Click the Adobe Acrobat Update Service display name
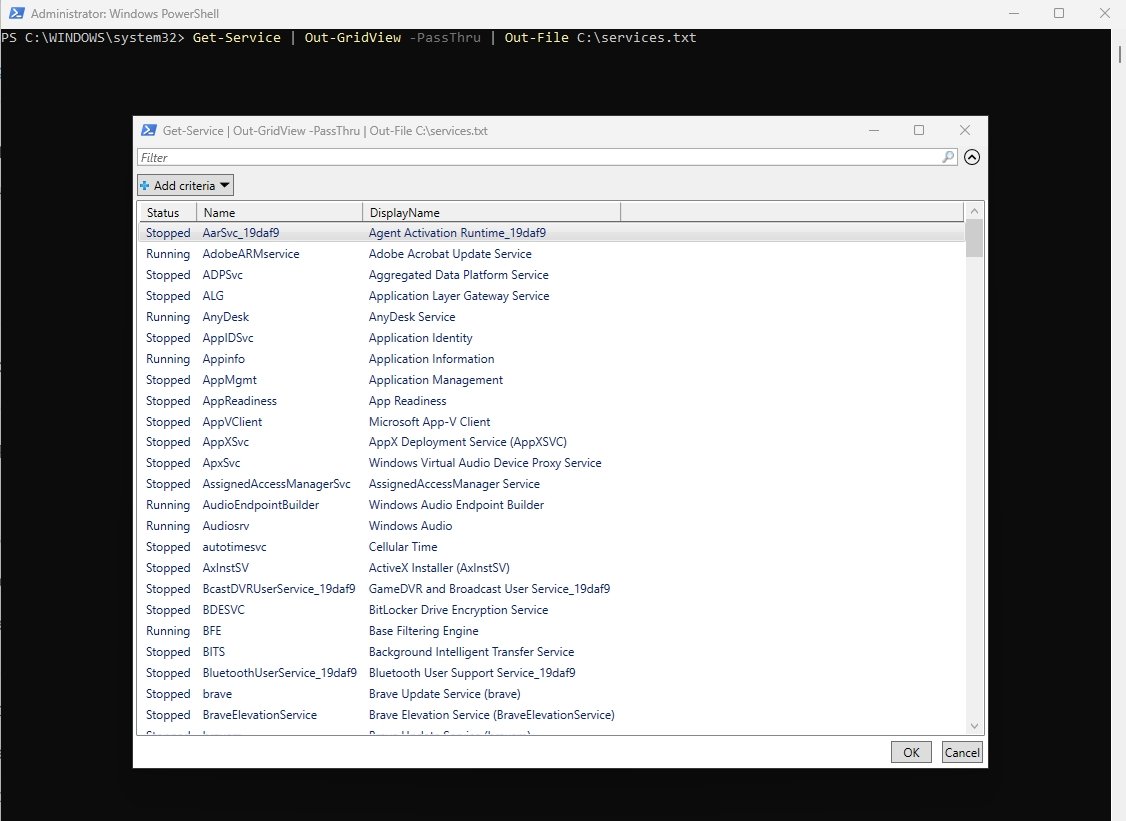1126x821 pixels. pyautogui.click(x=450, y=254)
